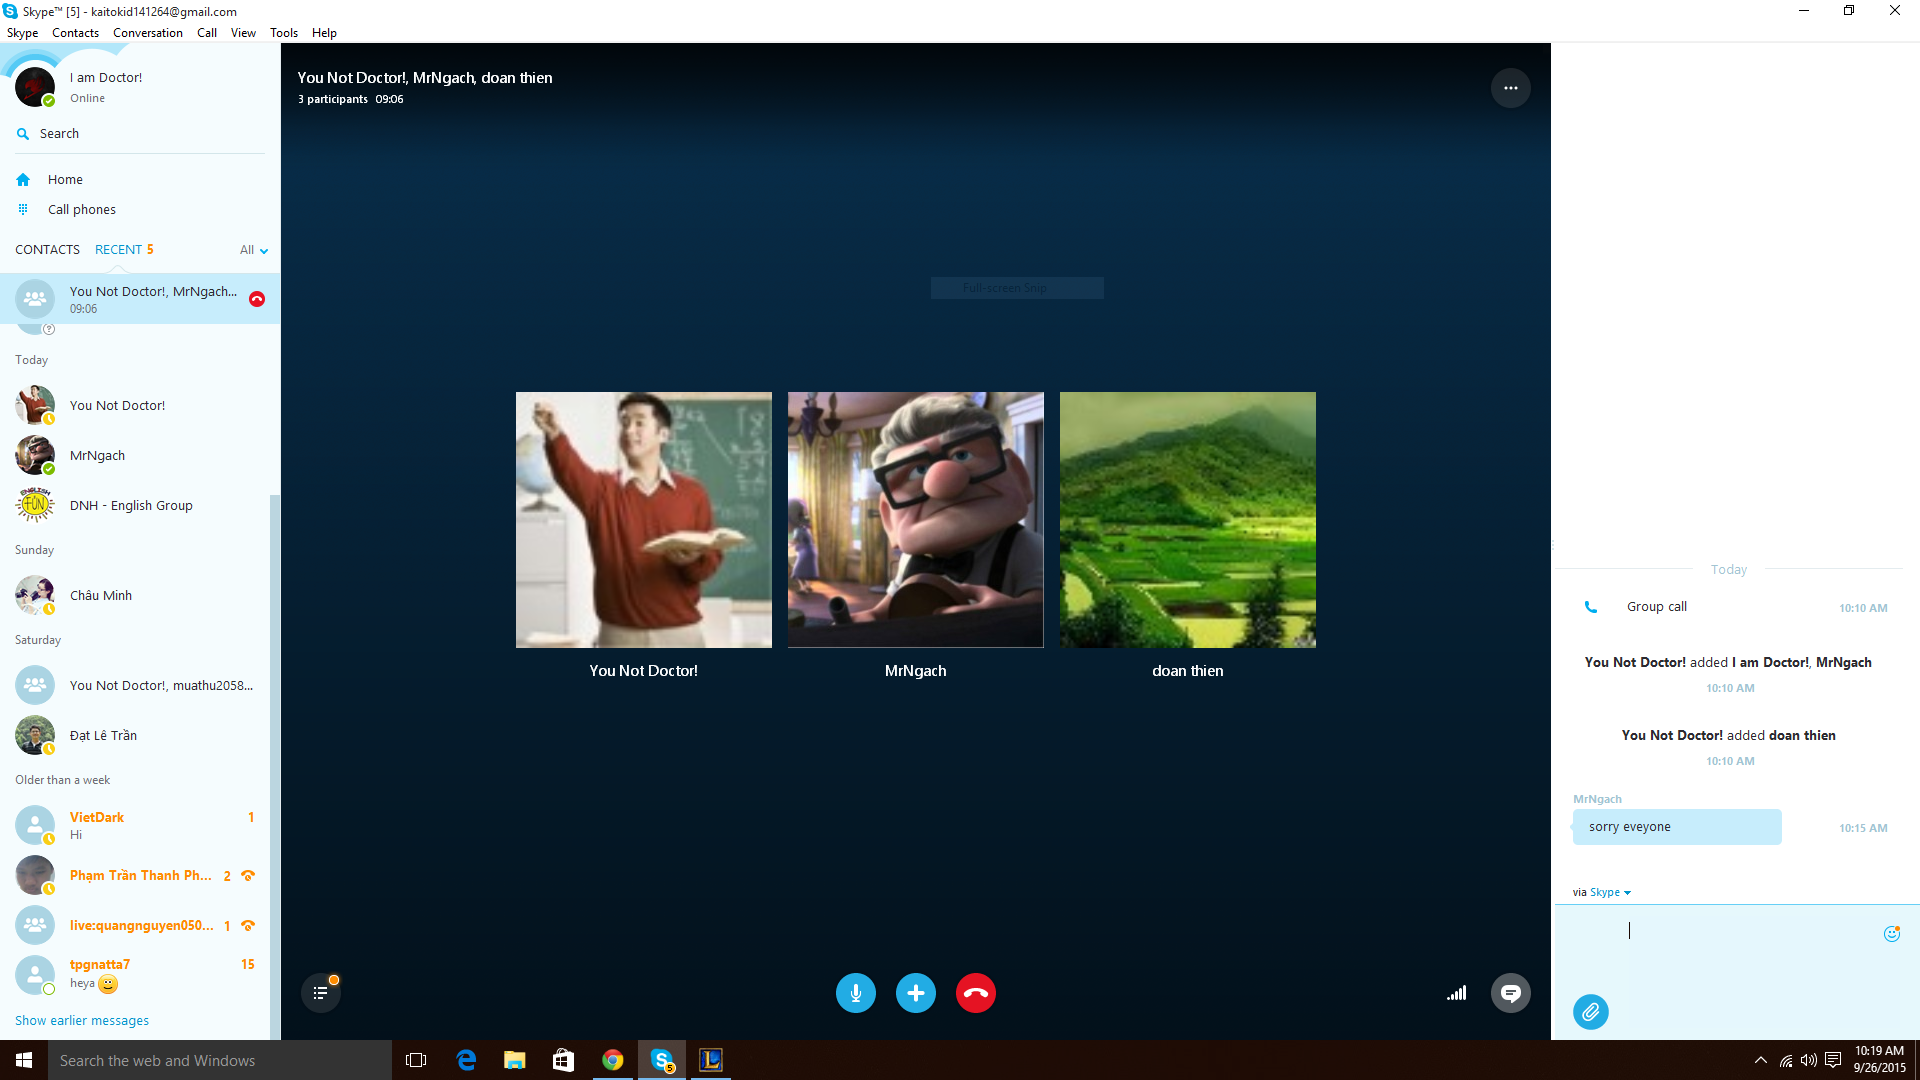Click the You Not Doctor! video tile
Screen dimensions: 1920x1080
(644, 520)
